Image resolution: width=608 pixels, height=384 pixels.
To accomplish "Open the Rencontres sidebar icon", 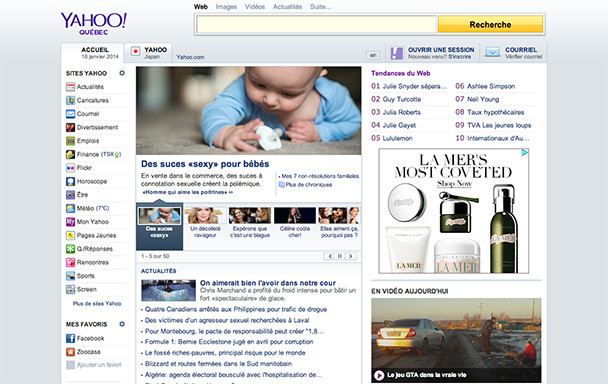I will [70, 263].
